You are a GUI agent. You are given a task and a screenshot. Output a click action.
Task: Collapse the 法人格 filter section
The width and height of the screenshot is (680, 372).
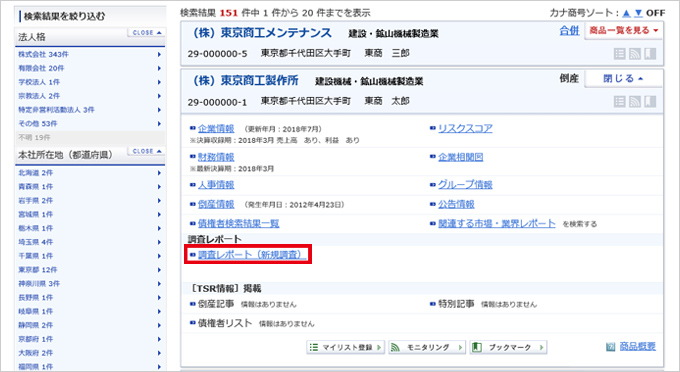click(x=146, y=33)
